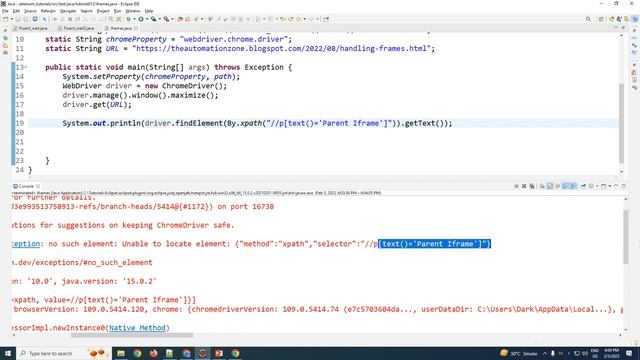Image resolution: width=640 pixels, height=360 pixels.
Task: Expand the Debug dropdown arrow
Action: (134, 19)
